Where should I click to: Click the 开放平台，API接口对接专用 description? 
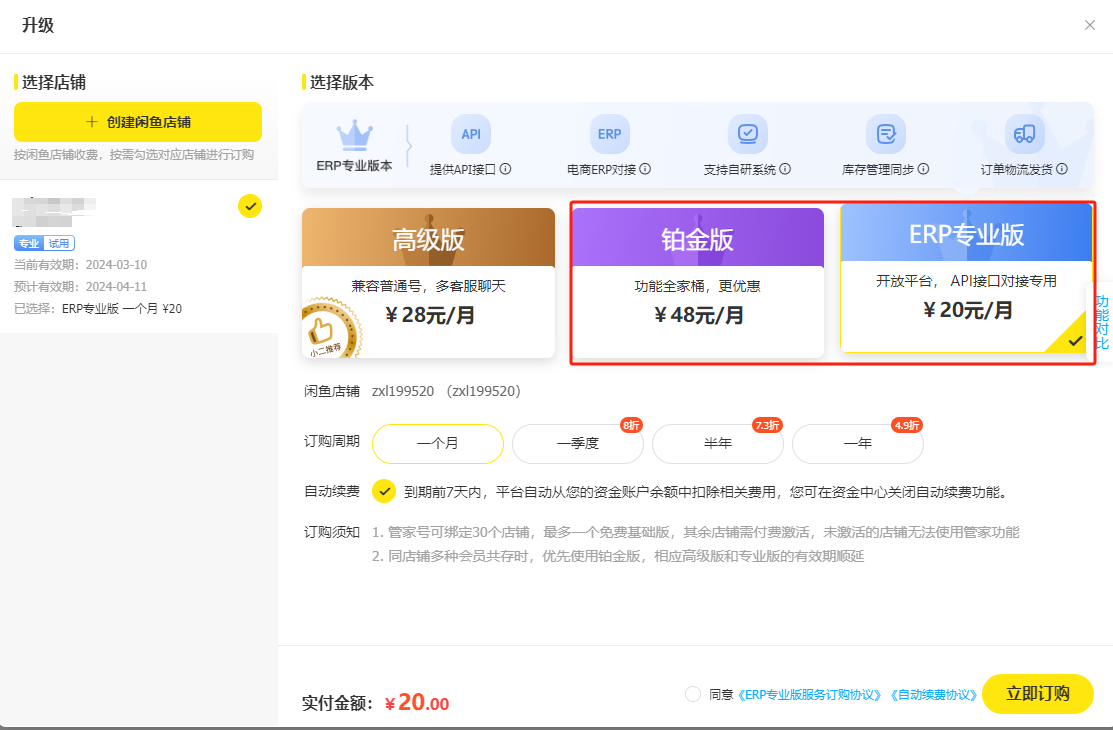click(966, 281)
